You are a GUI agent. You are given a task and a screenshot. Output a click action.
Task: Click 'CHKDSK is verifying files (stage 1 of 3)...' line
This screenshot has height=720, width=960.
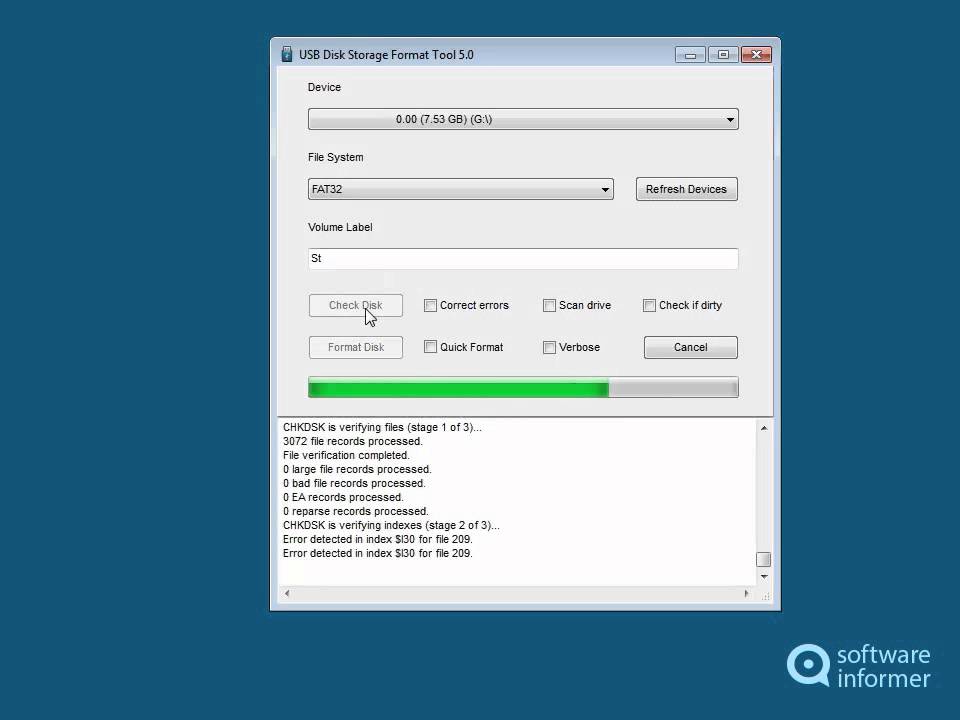click(x=382, y=427)
